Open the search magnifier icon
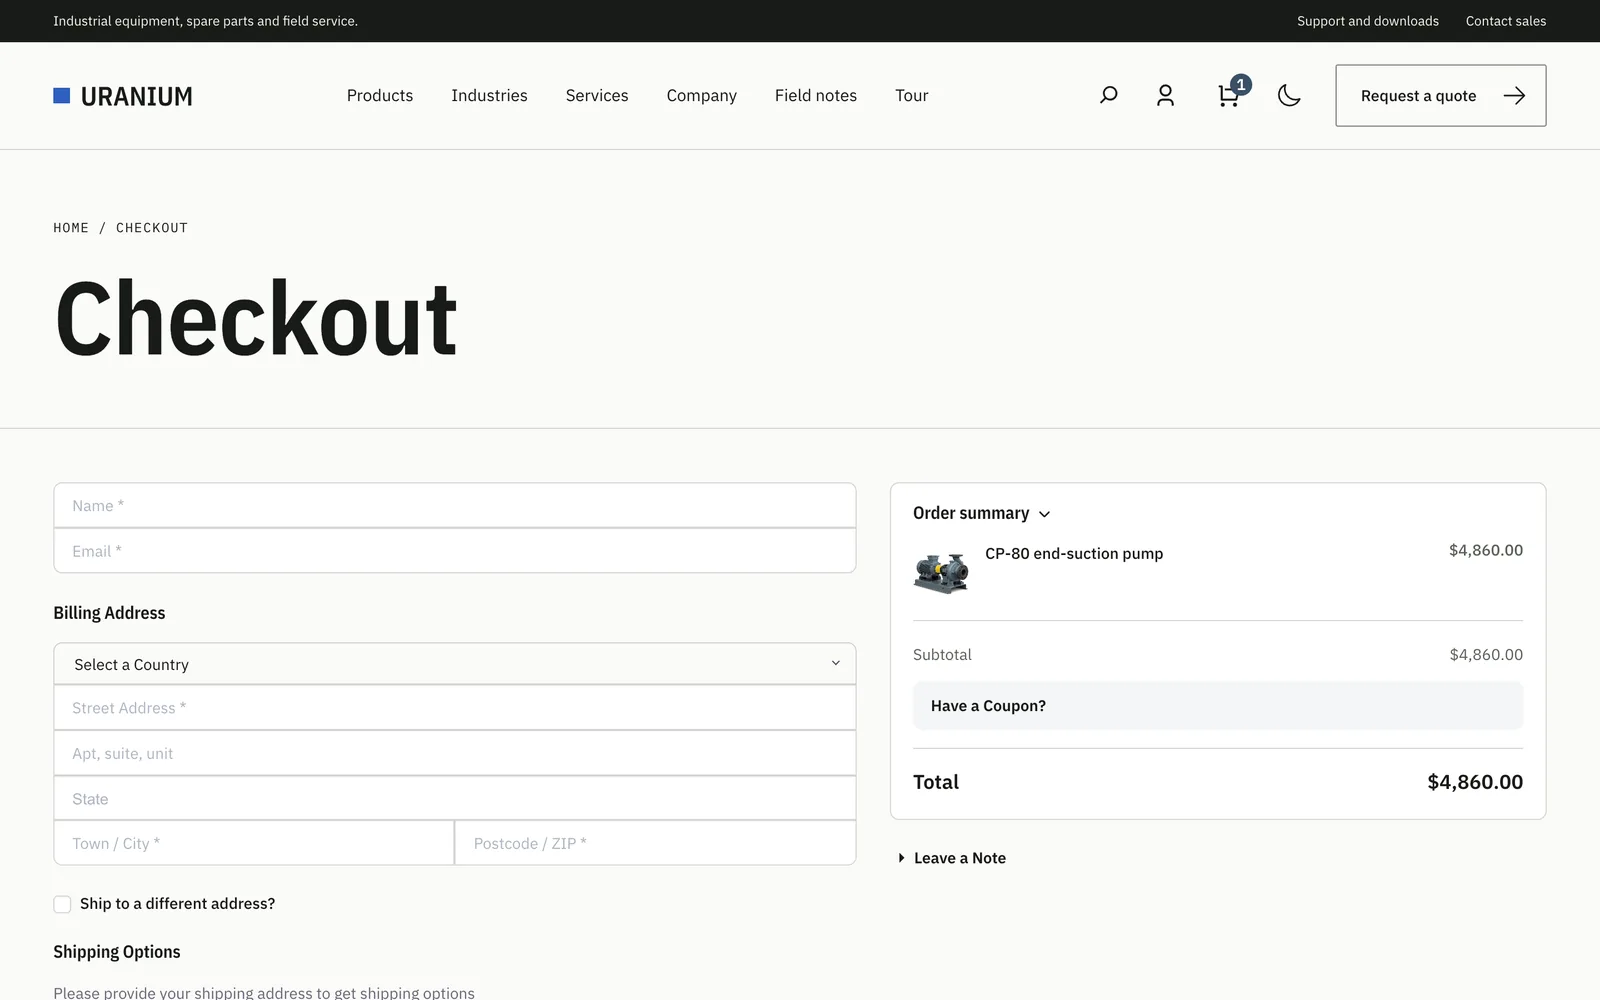The image size is (1600, 1000). coord(1108,95)
